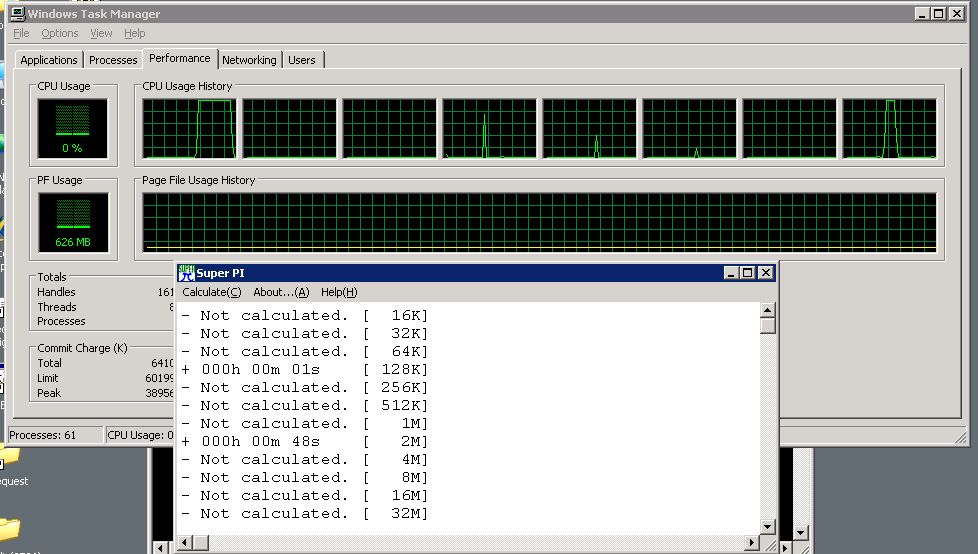Viewport: 978px width, 554px height.
Task: Click the Commit Charge 'Total' label
Action: (49, 363)
